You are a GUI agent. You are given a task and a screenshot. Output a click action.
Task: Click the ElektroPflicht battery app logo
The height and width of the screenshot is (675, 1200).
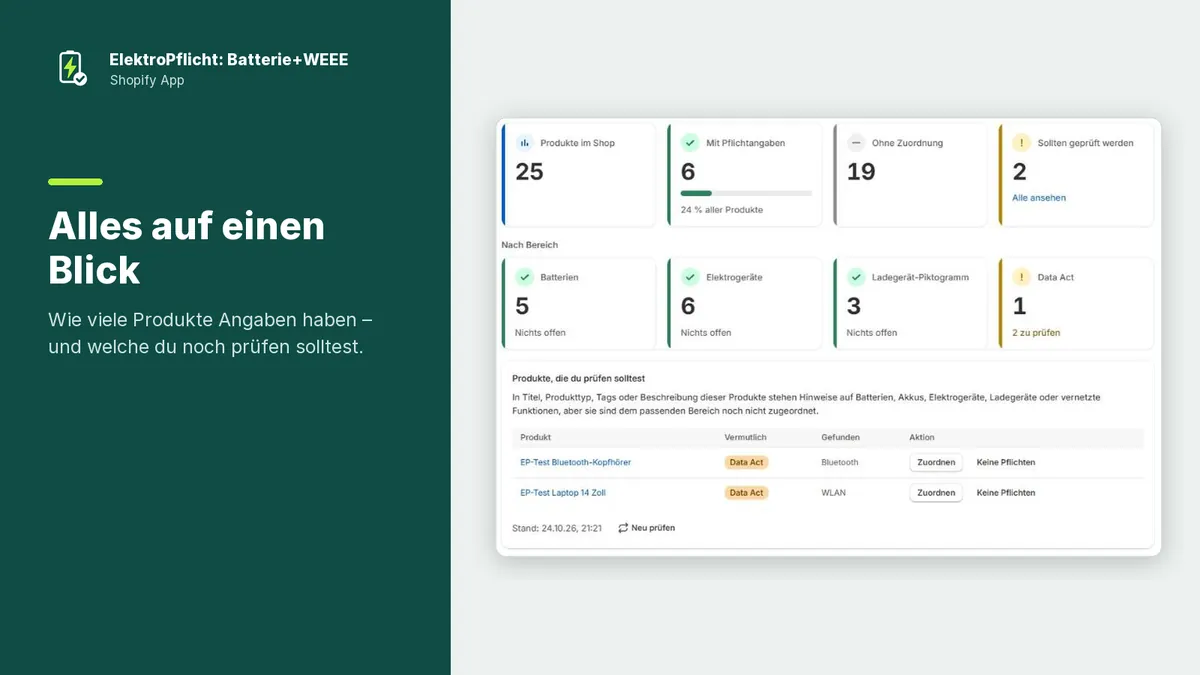(x=72, y=68)
